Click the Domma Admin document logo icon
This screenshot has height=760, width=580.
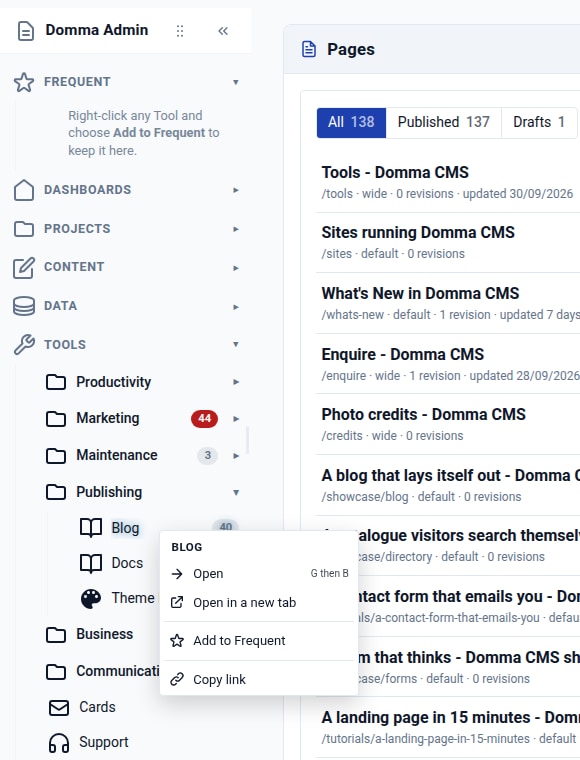[26, 31]
